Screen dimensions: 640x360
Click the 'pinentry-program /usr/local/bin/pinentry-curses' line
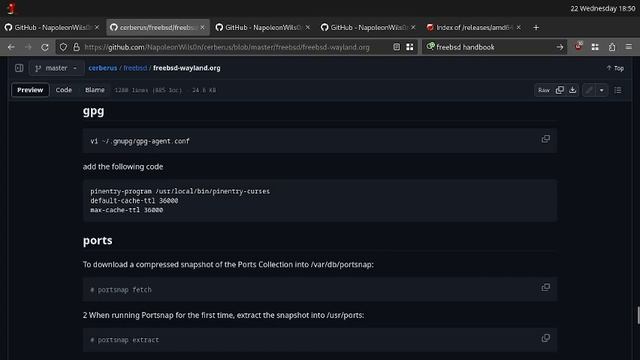pyautogui.click(x=180, y=191)
